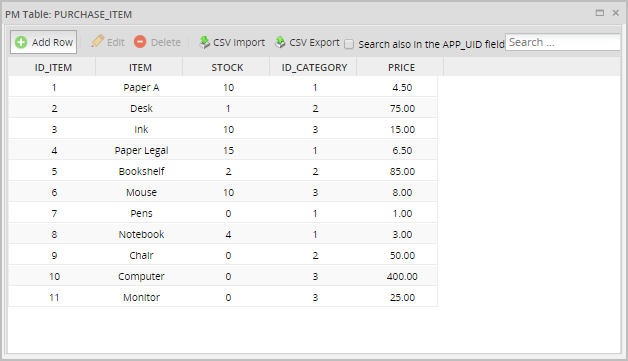Select the Computer row
The image size is (628, 361).
click(x=223, y=276)
